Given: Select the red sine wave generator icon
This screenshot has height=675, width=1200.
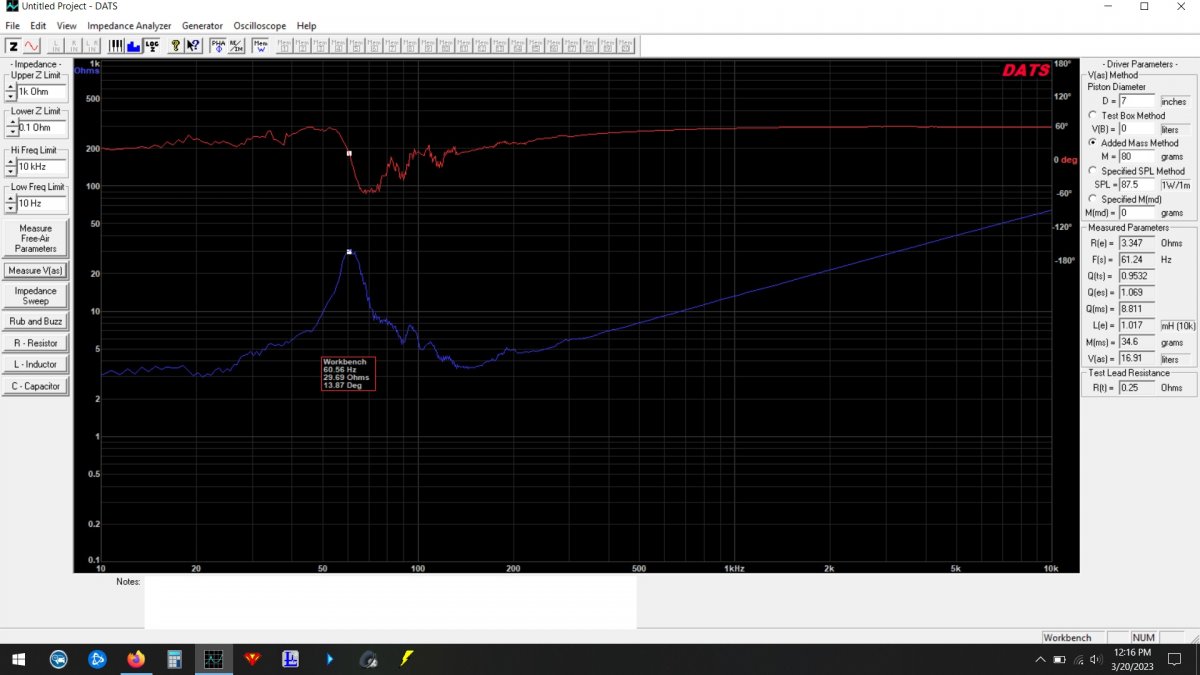Looking at the screenshot, I should (x=32, y=45).
